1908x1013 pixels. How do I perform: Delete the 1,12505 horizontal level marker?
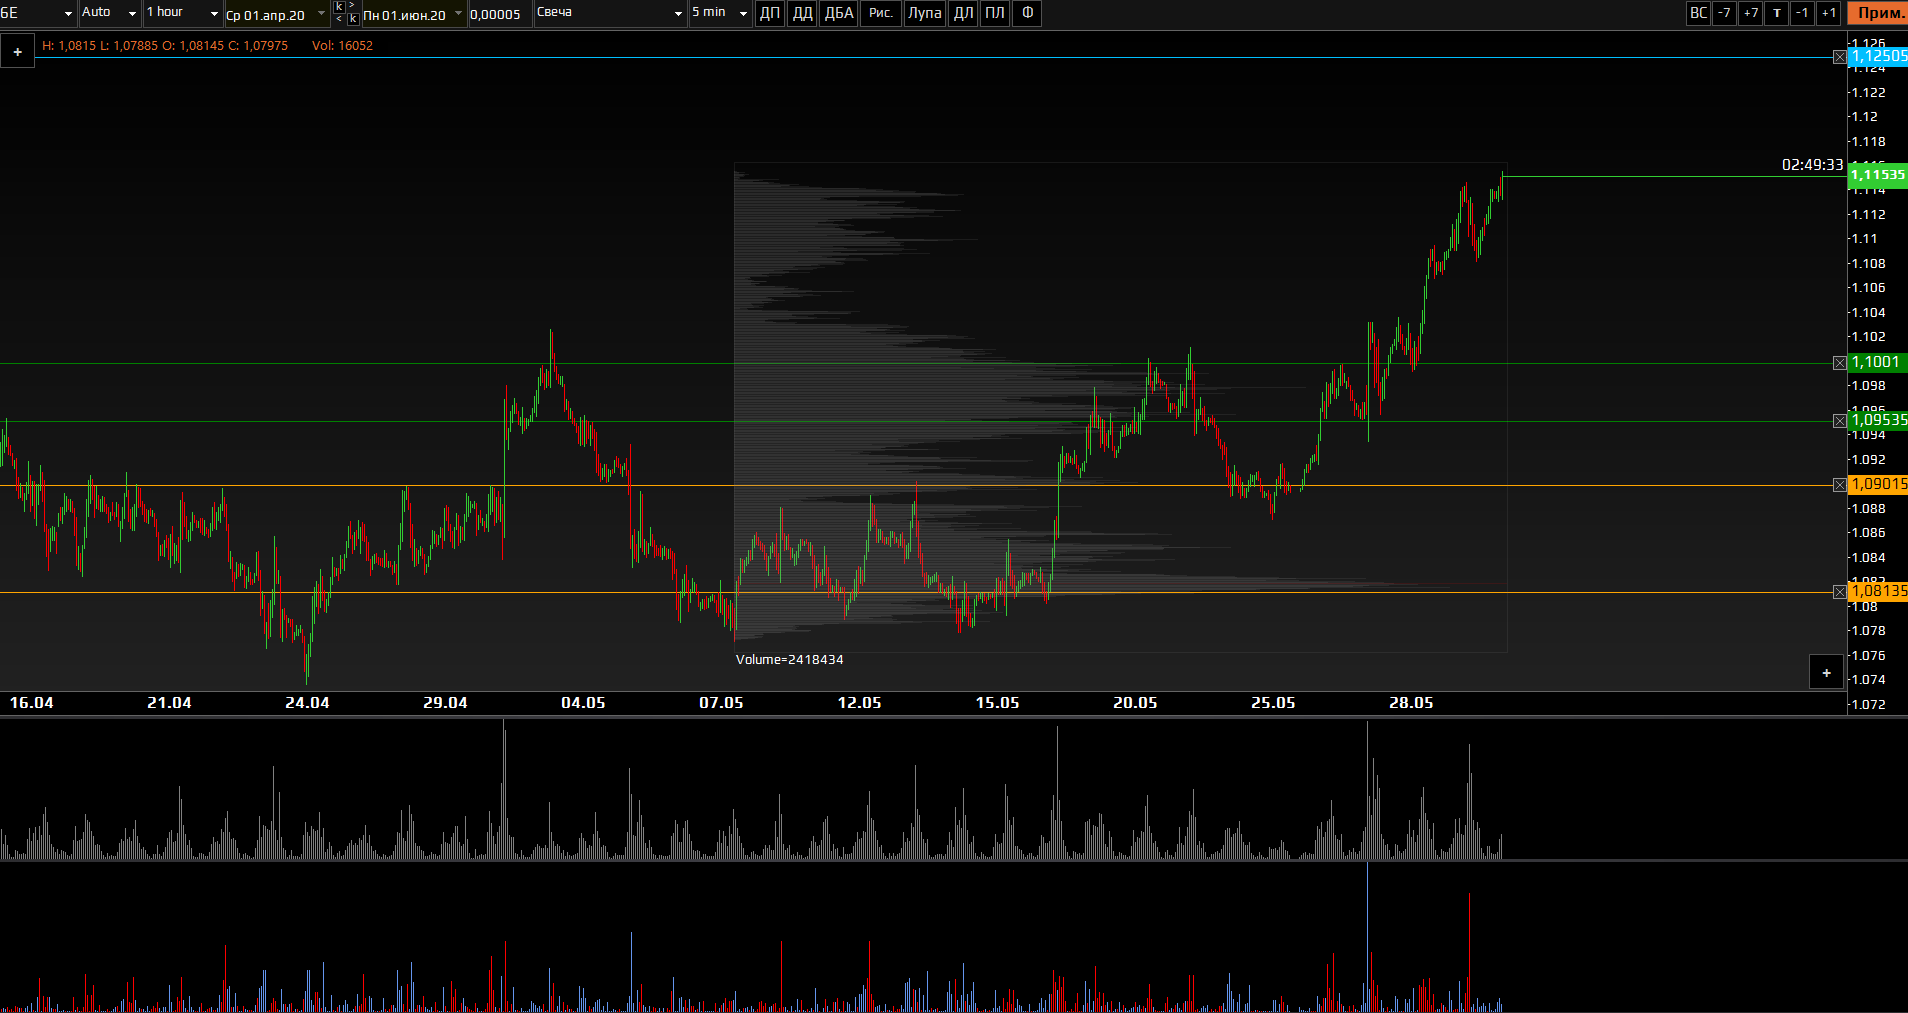[x=1839, y=57]
